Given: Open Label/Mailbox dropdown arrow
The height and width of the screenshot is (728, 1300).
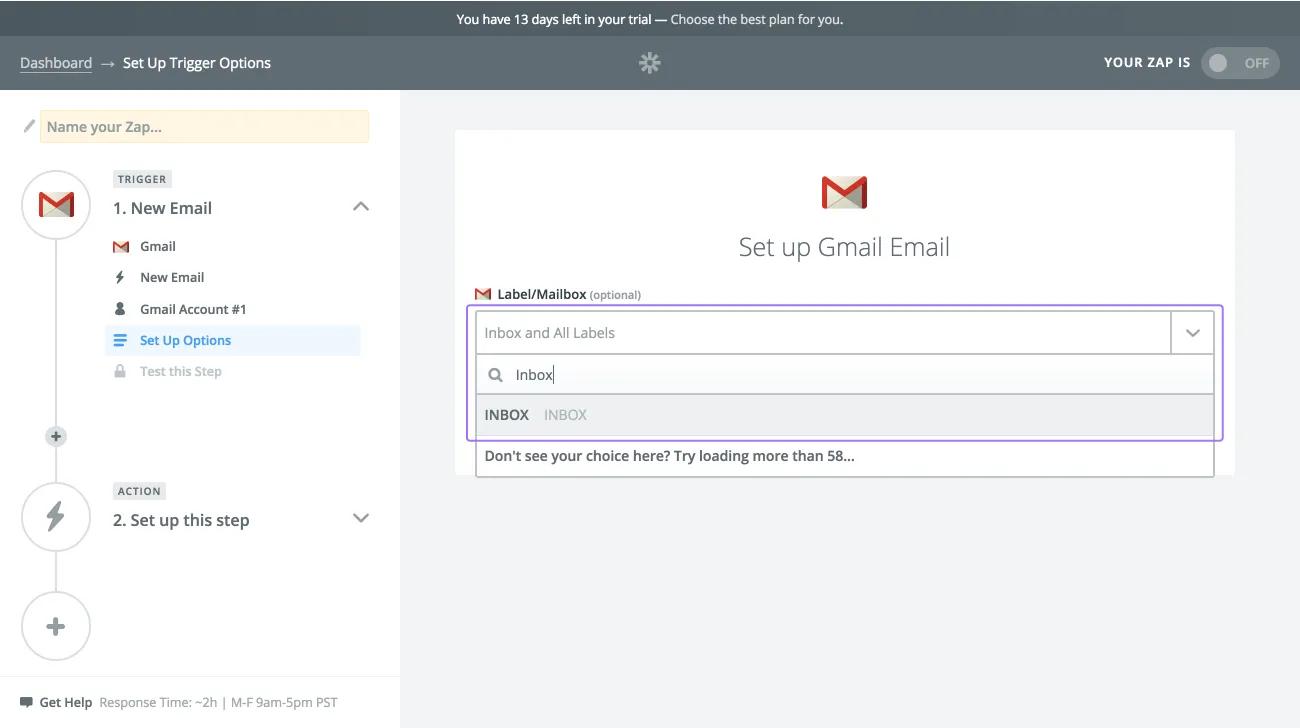Looking at the screenshot, I should (1192, 333).
